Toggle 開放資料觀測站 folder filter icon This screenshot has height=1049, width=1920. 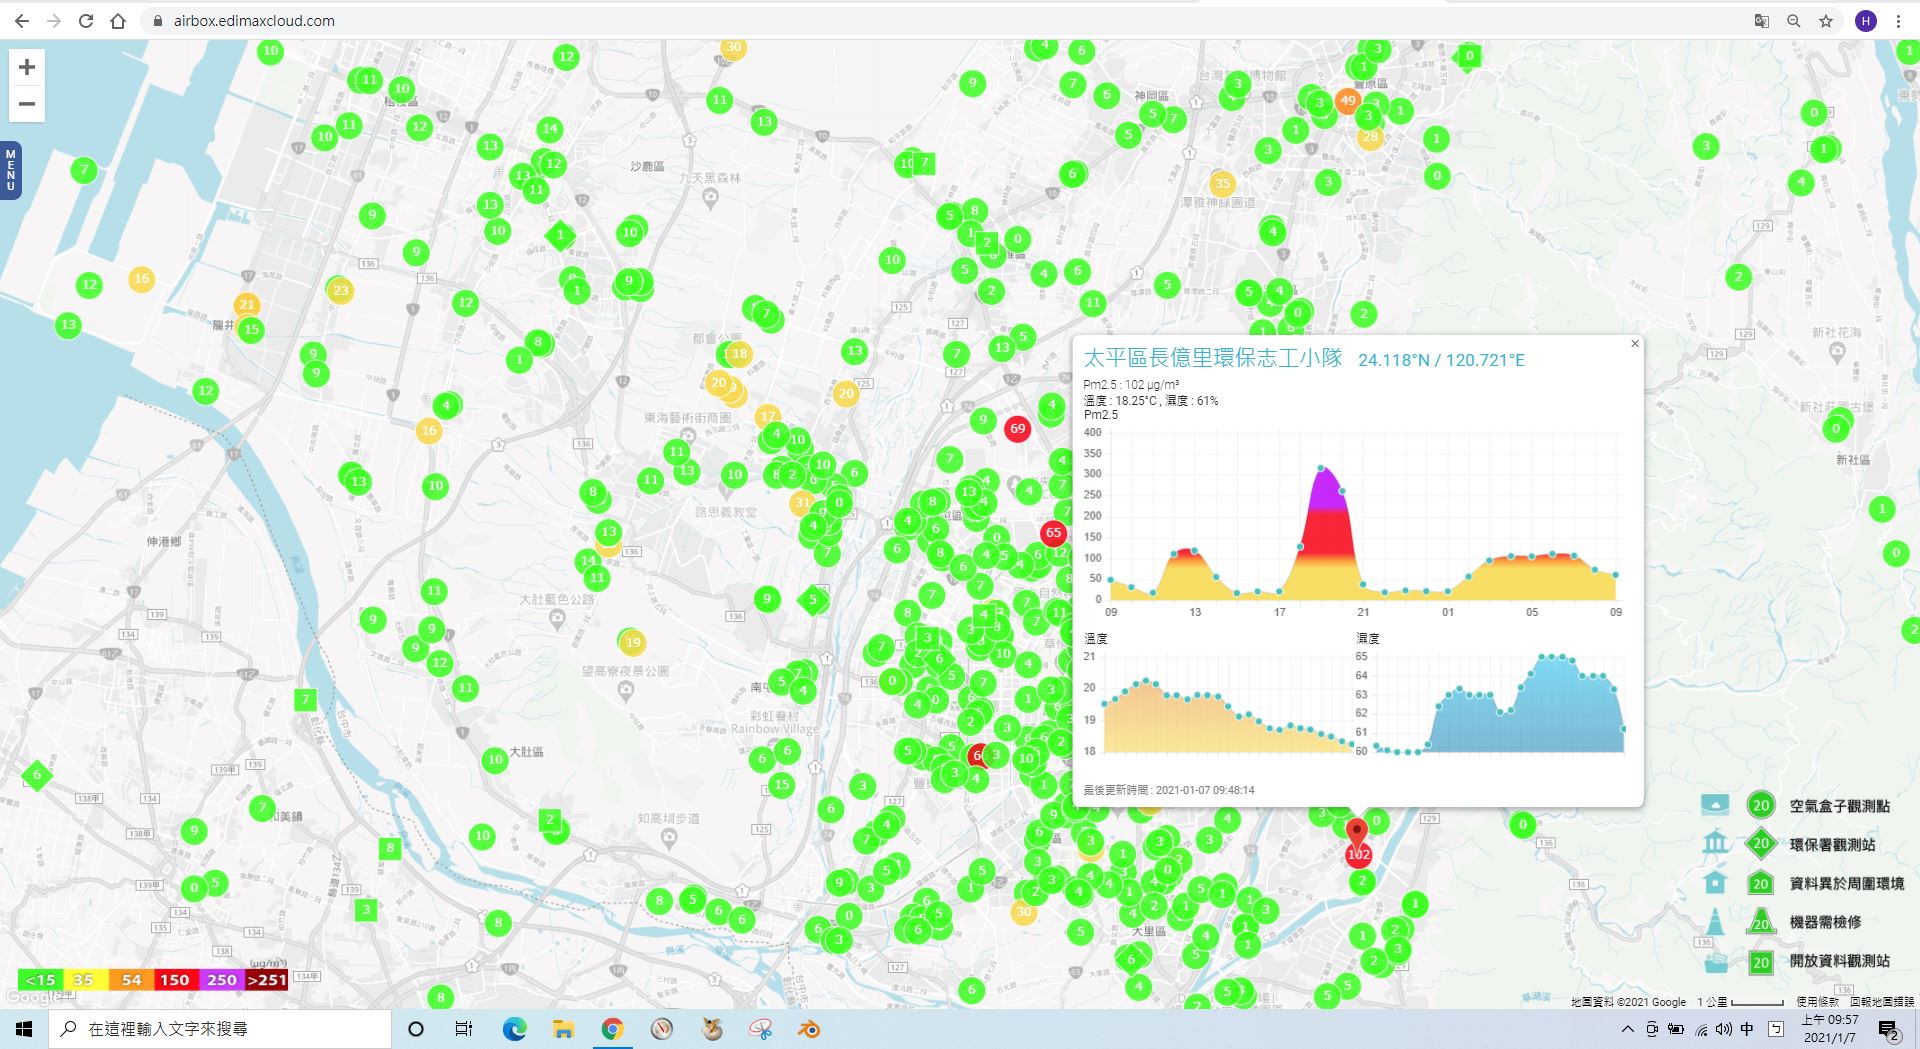pos(1715,961)
